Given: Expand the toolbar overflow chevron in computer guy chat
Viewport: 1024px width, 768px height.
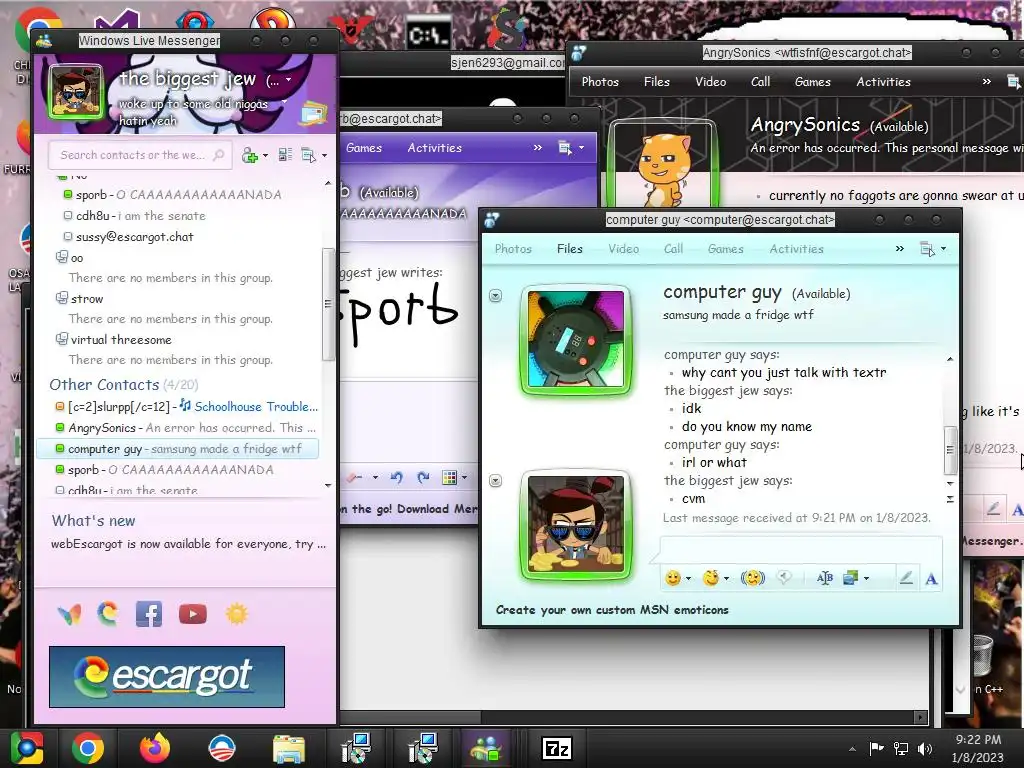Looking at the screenshot, I should pyautogui.click(x=899, y=249).
